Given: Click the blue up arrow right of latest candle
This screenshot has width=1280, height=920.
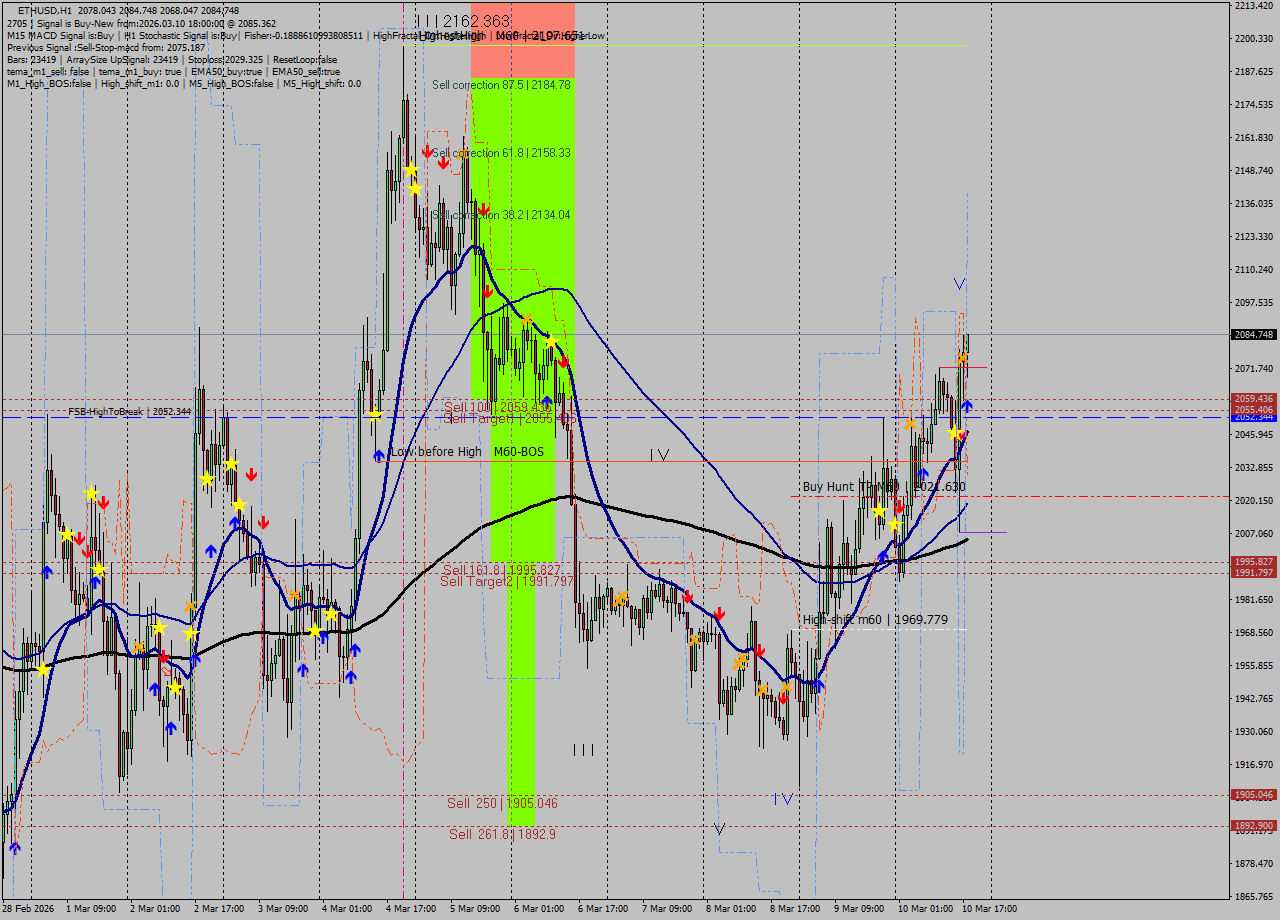Looking at the screenshot, I should tap(967, 406).
